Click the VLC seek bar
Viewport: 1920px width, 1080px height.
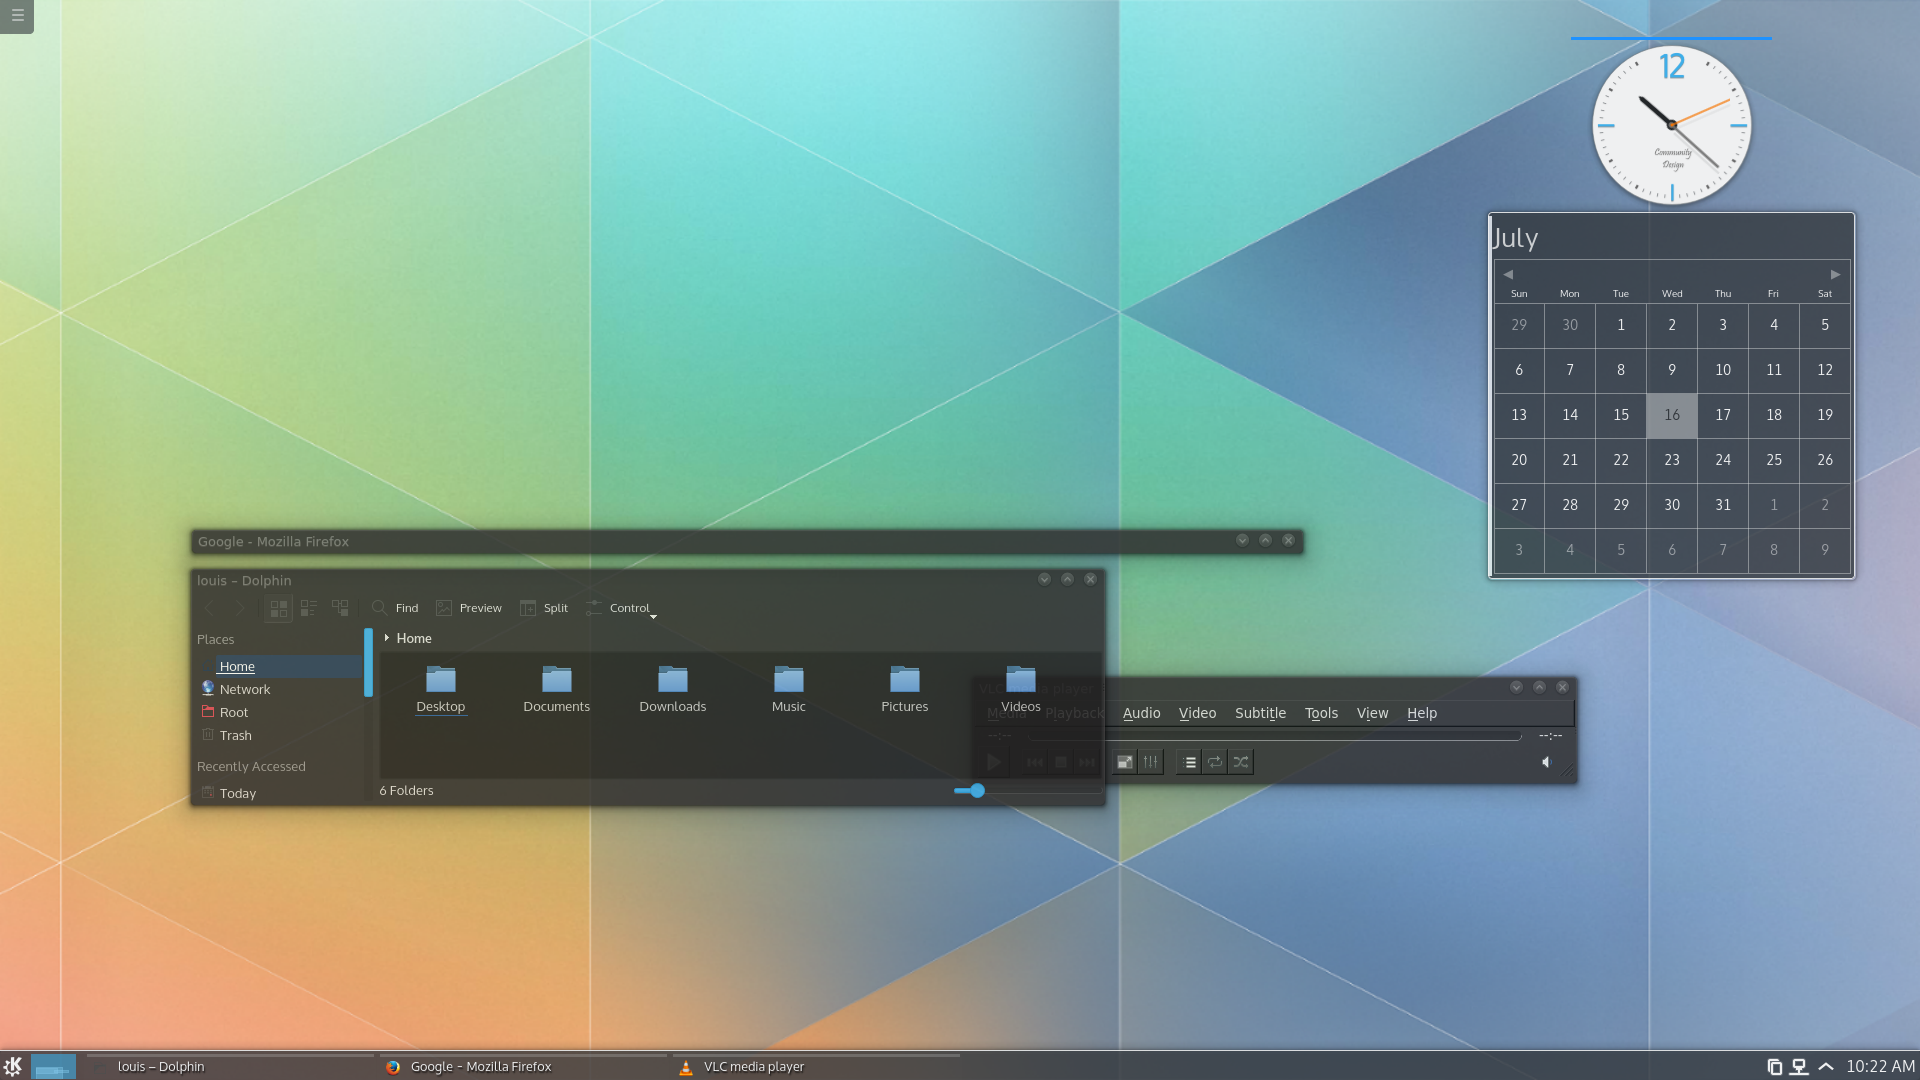1275,736
